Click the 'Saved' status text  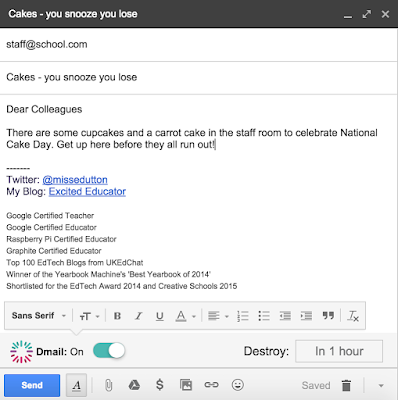coord(316,385)
